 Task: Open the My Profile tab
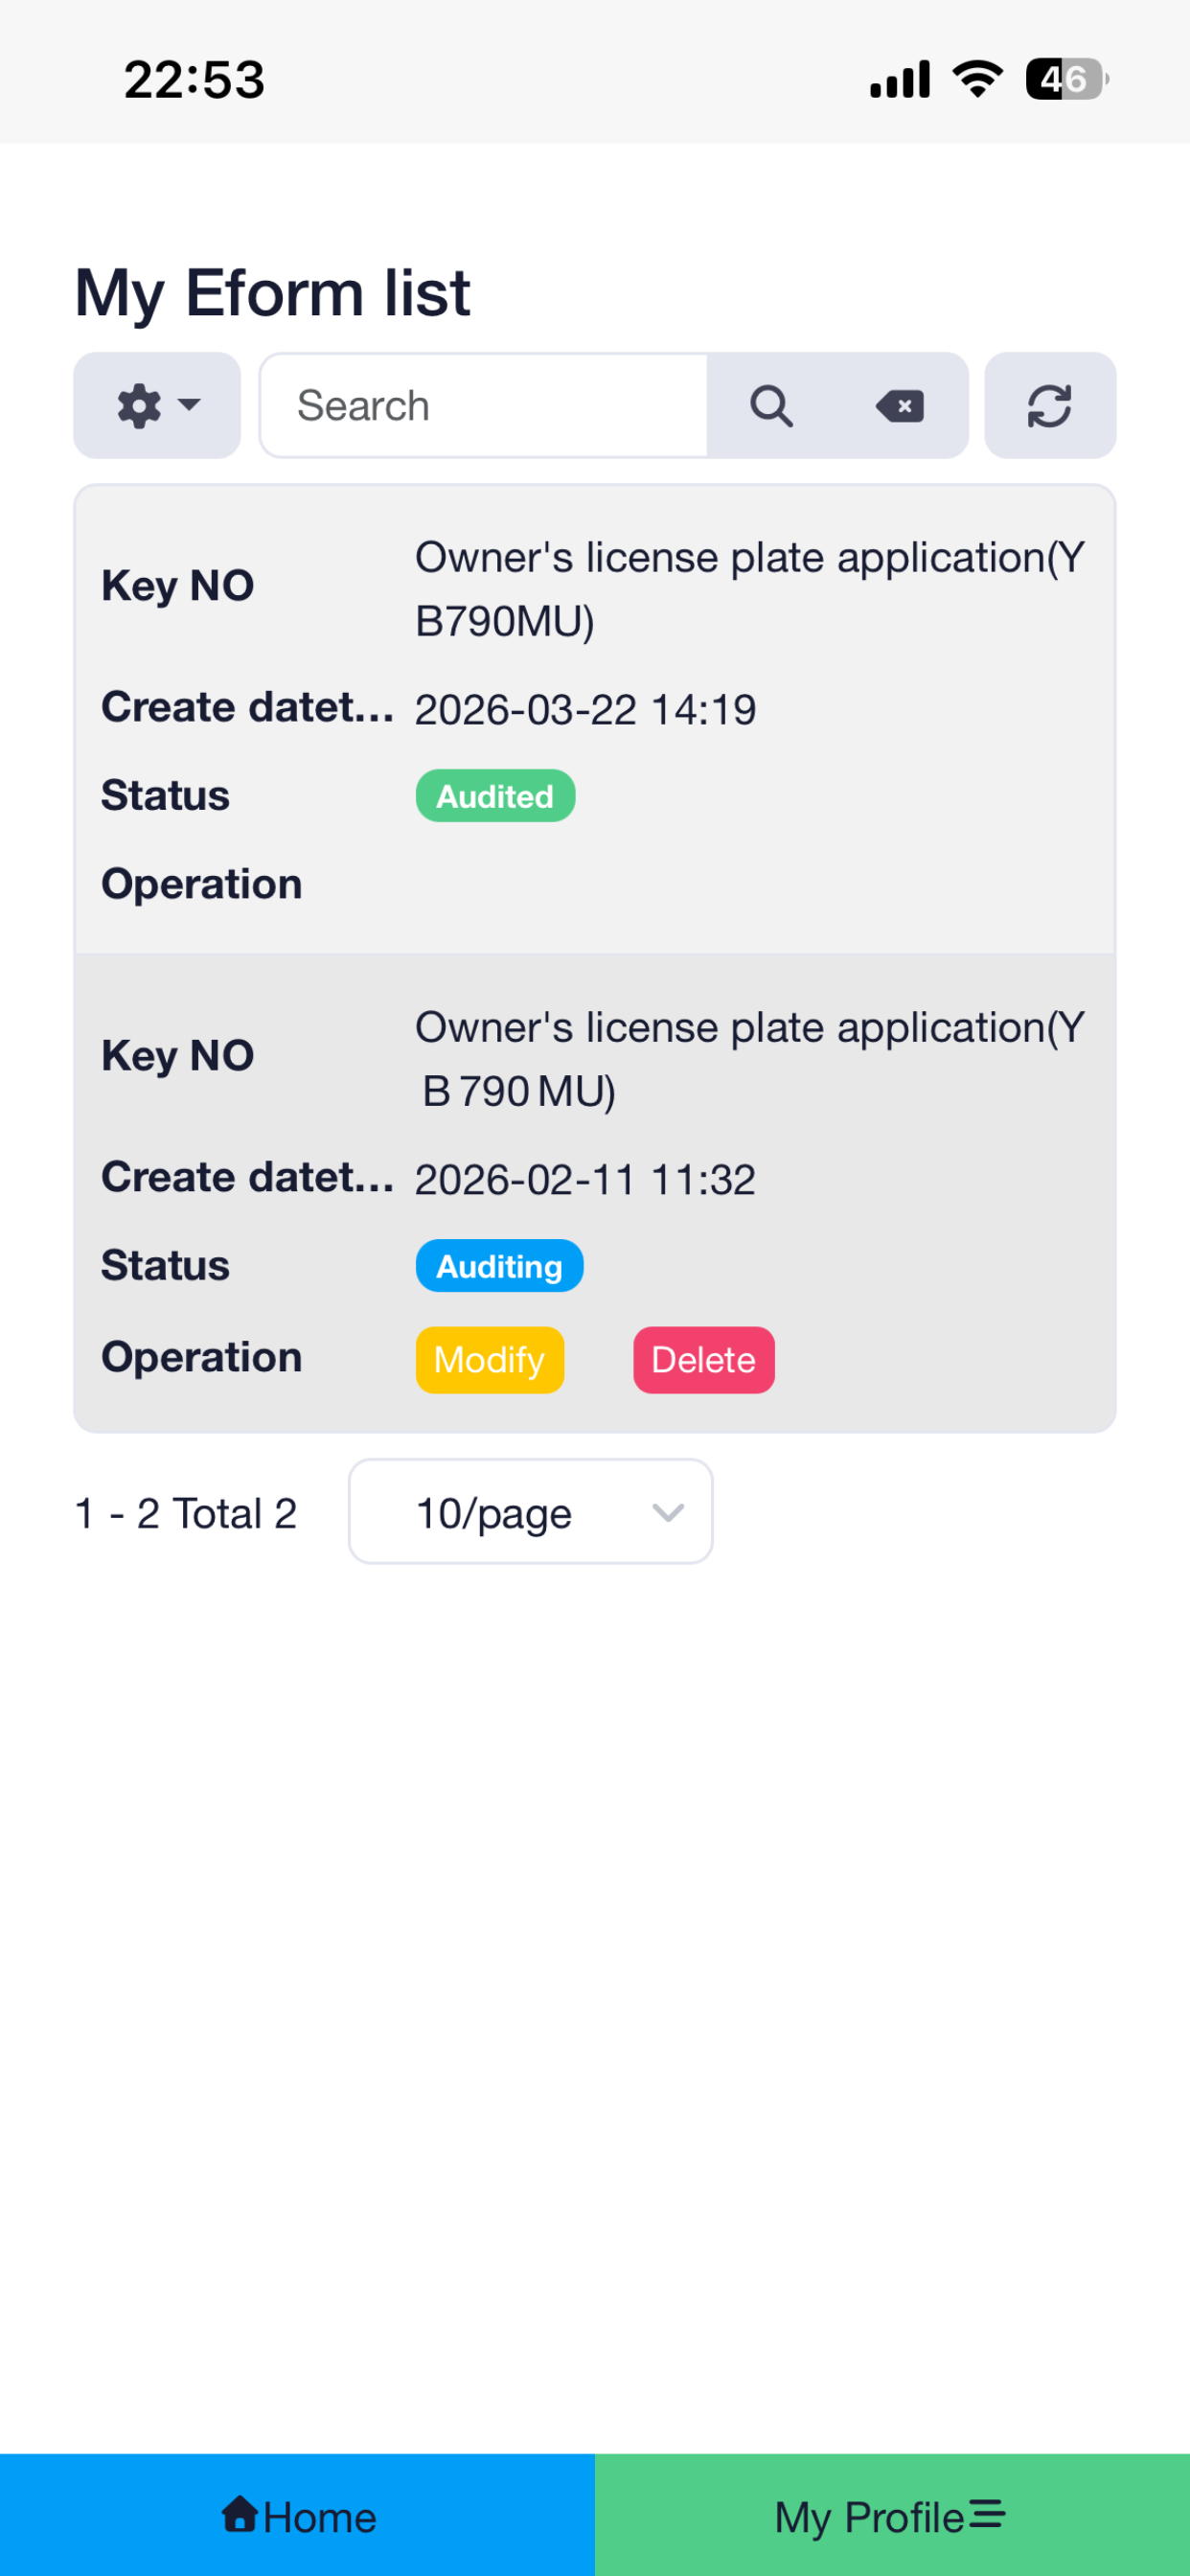892,2515
